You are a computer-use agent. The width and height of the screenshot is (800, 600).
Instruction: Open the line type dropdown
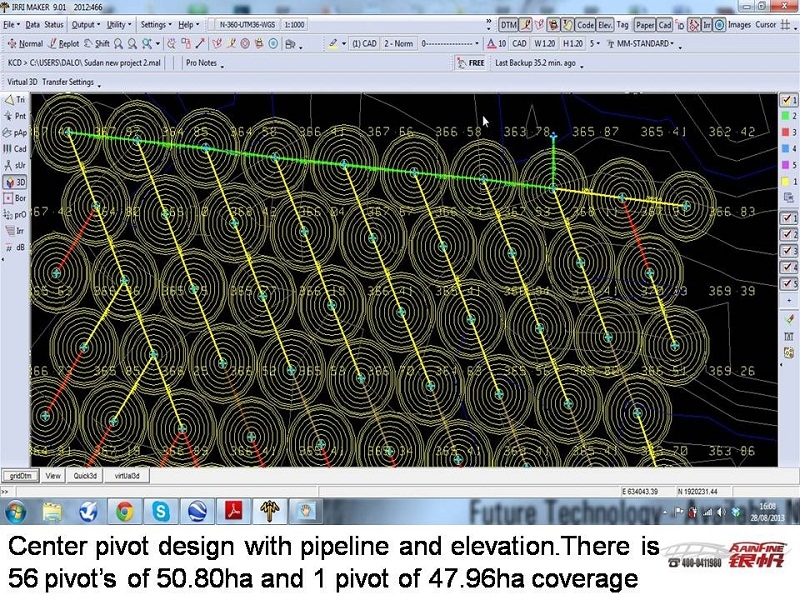[450, 44]
